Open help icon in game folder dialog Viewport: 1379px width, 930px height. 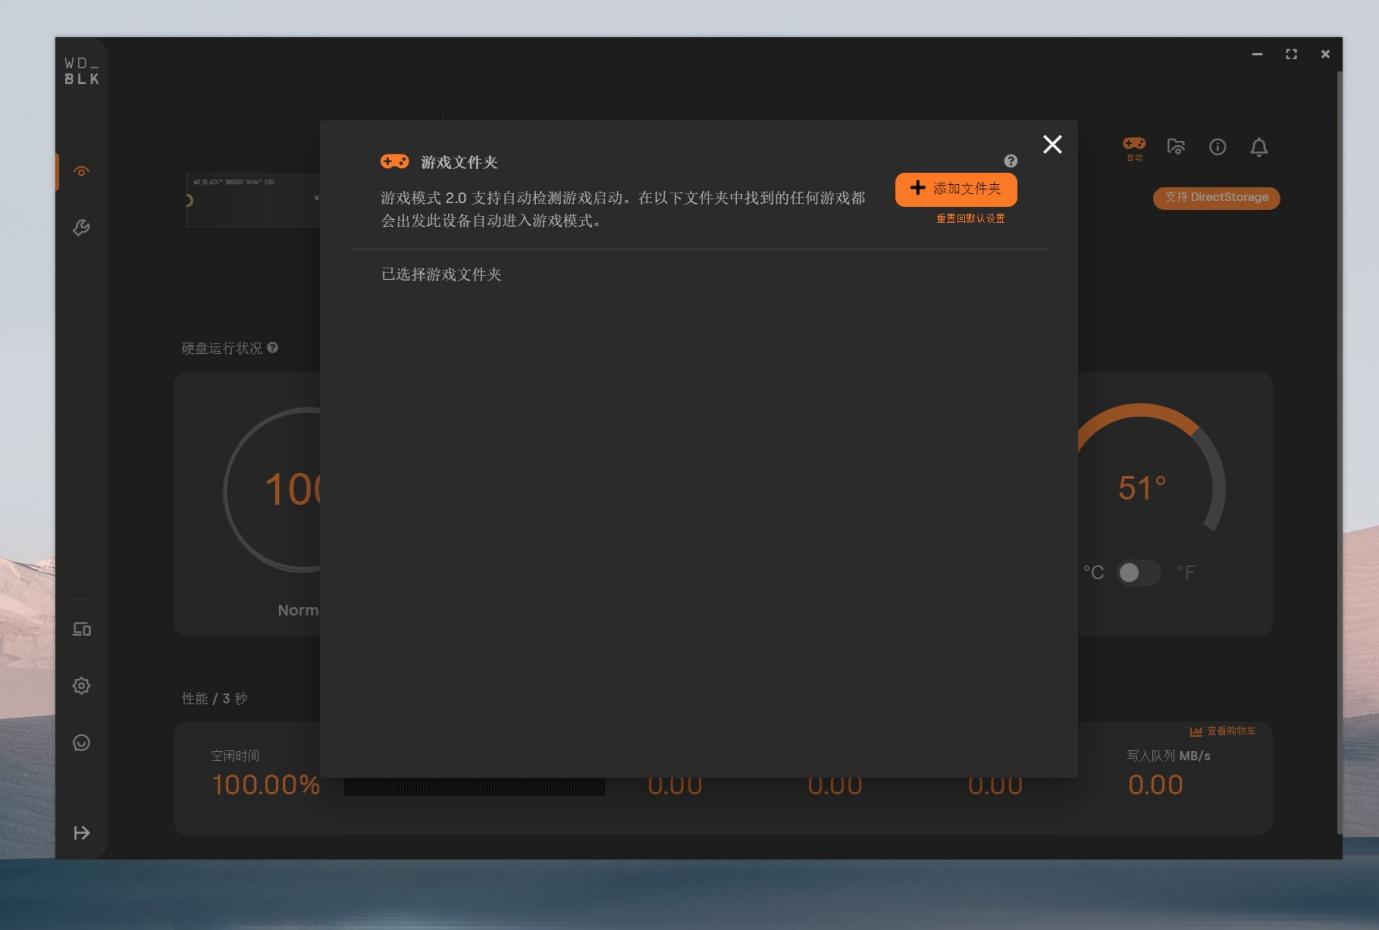[1010, 161]
